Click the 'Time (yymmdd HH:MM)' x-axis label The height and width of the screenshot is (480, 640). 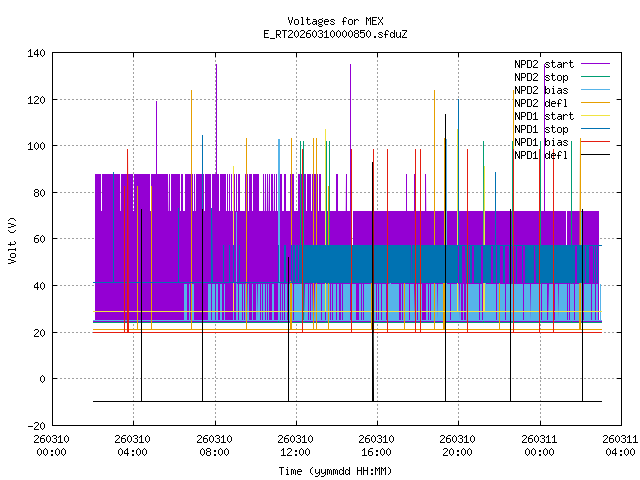335,469
